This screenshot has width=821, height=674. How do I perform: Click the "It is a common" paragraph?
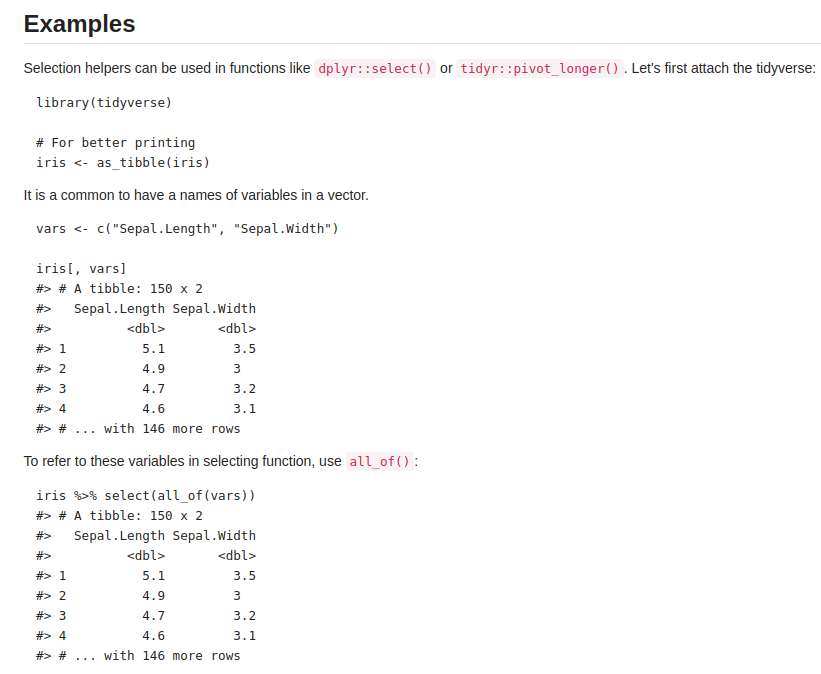tap(196, 195)
